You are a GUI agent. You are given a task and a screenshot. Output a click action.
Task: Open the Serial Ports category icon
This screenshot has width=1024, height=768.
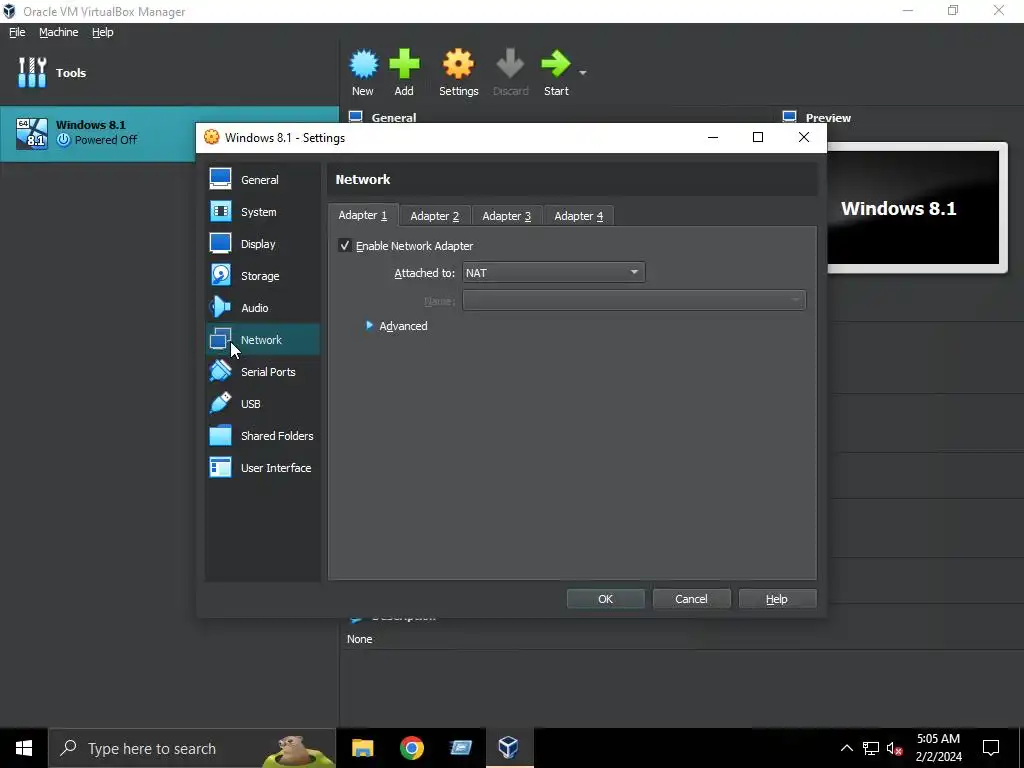pos(220,371)
